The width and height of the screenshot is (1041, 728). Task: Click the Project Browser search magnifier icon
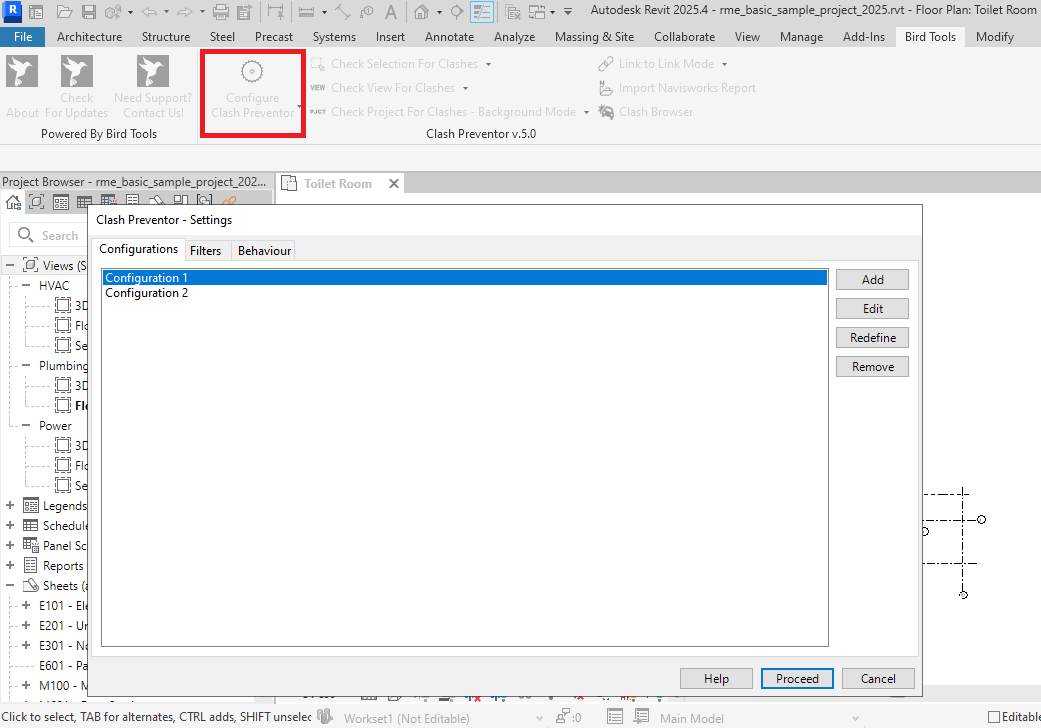25,235
